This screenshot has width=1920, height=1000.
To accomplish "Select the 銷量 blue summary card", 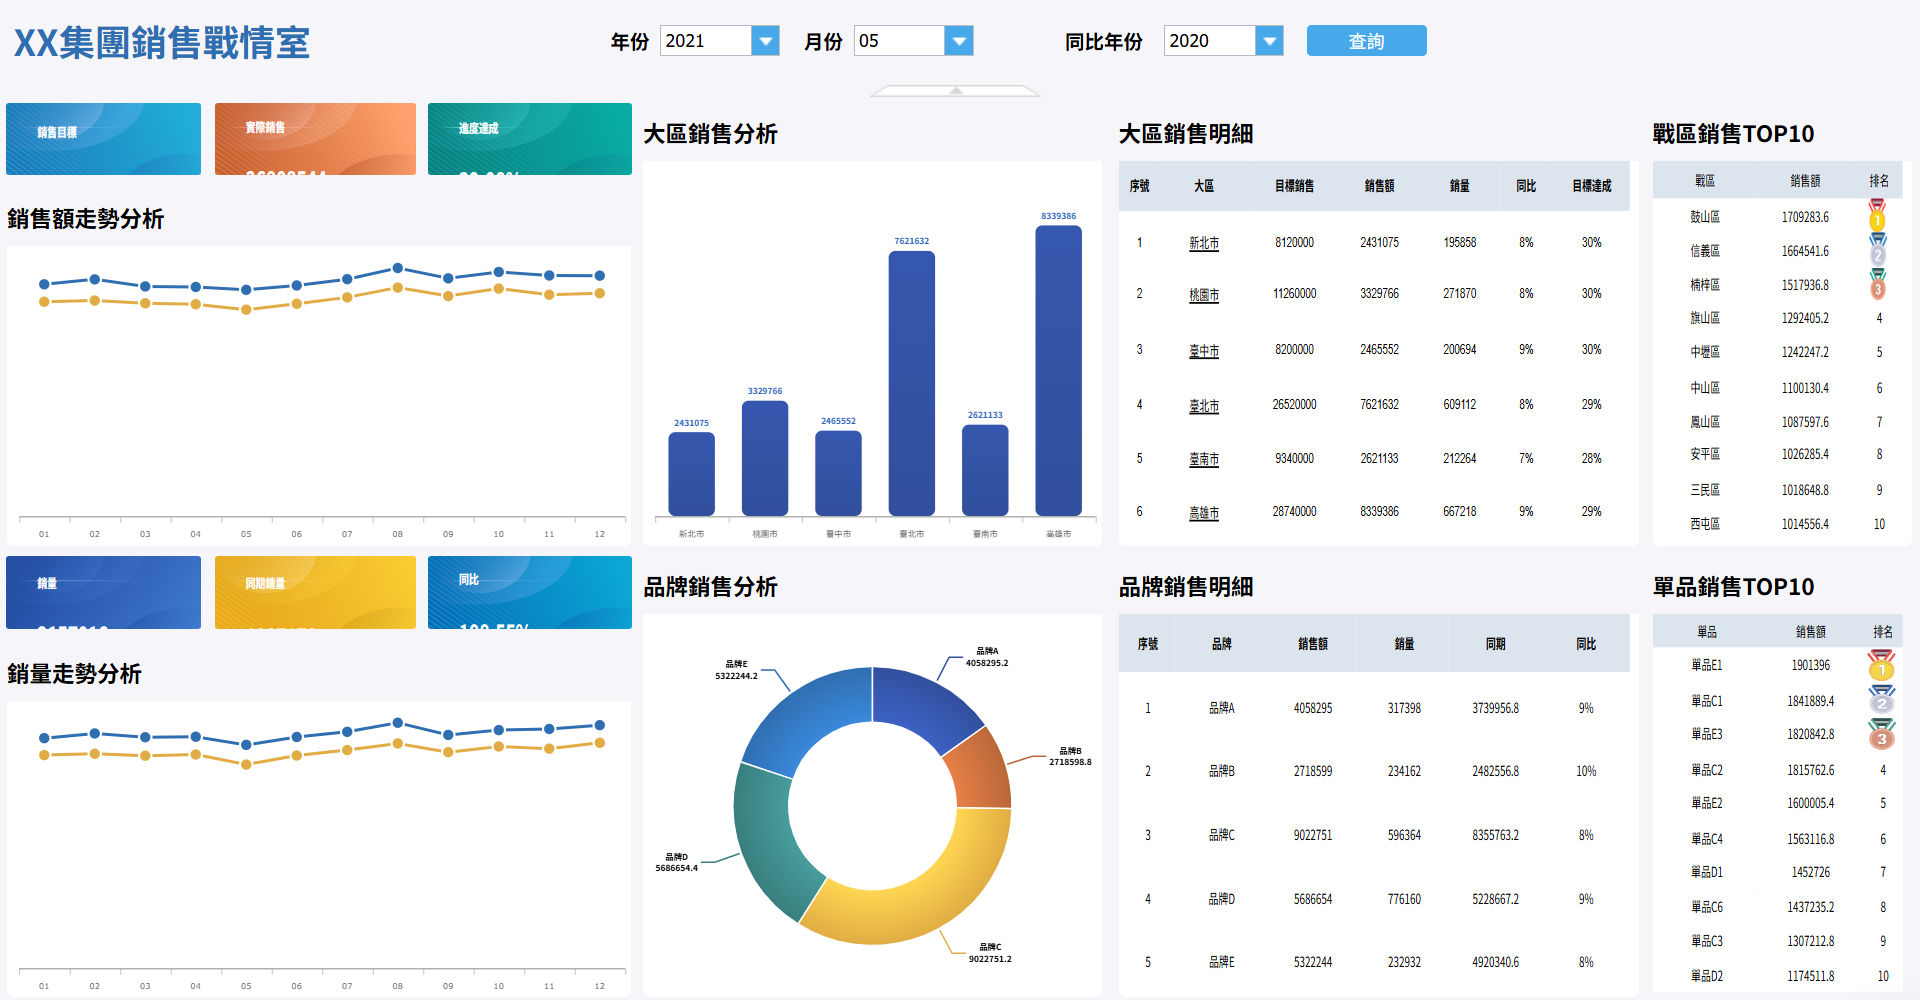I will pyautogui.click(x=103, y=592).
